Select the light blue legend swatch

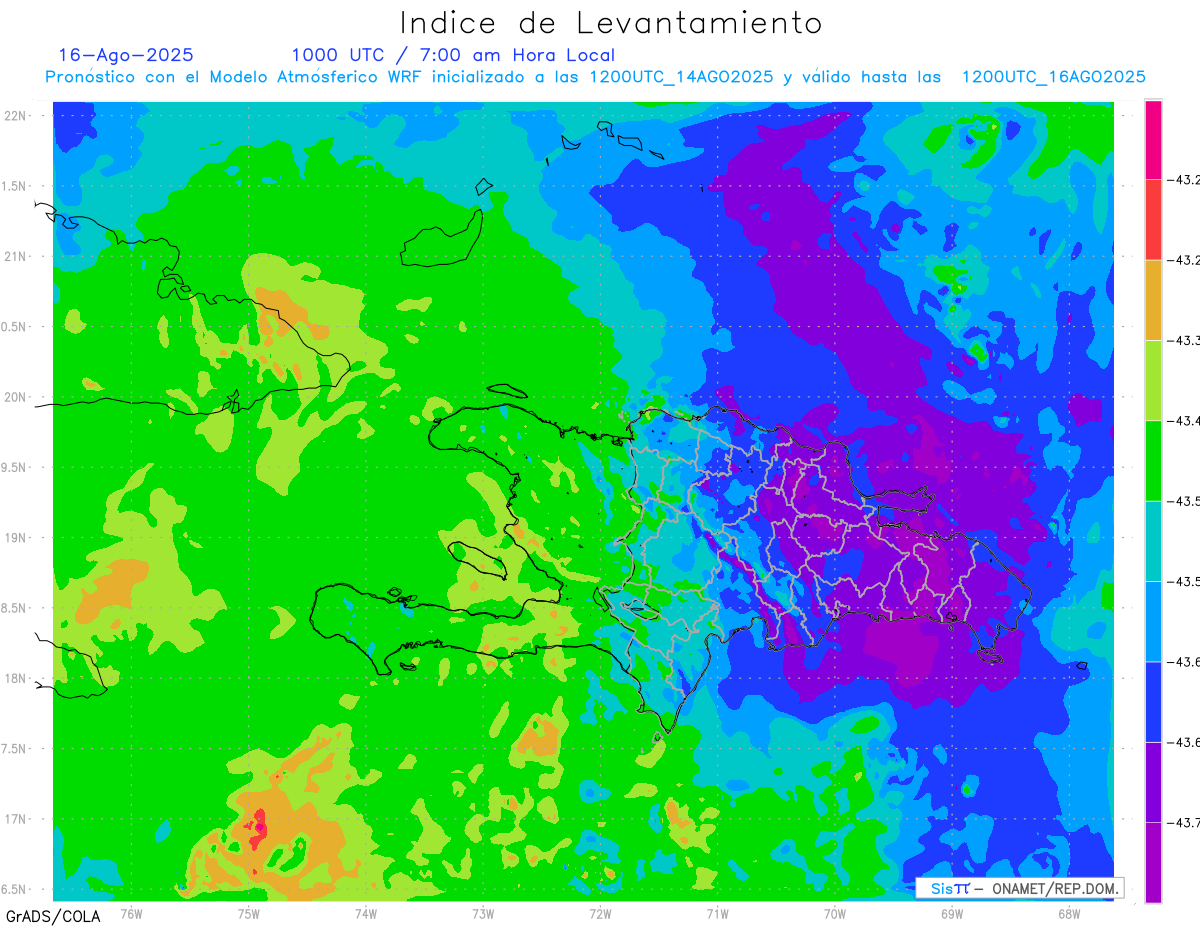pos(1153,621)
